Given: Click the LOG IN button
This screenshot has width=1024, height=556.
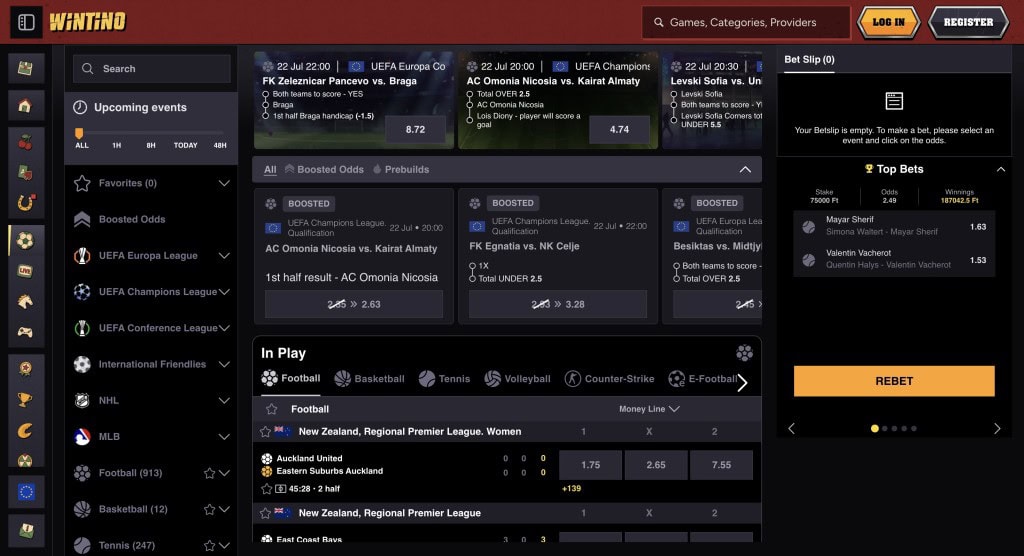Looking at the screenshot, I should (888, 22).
